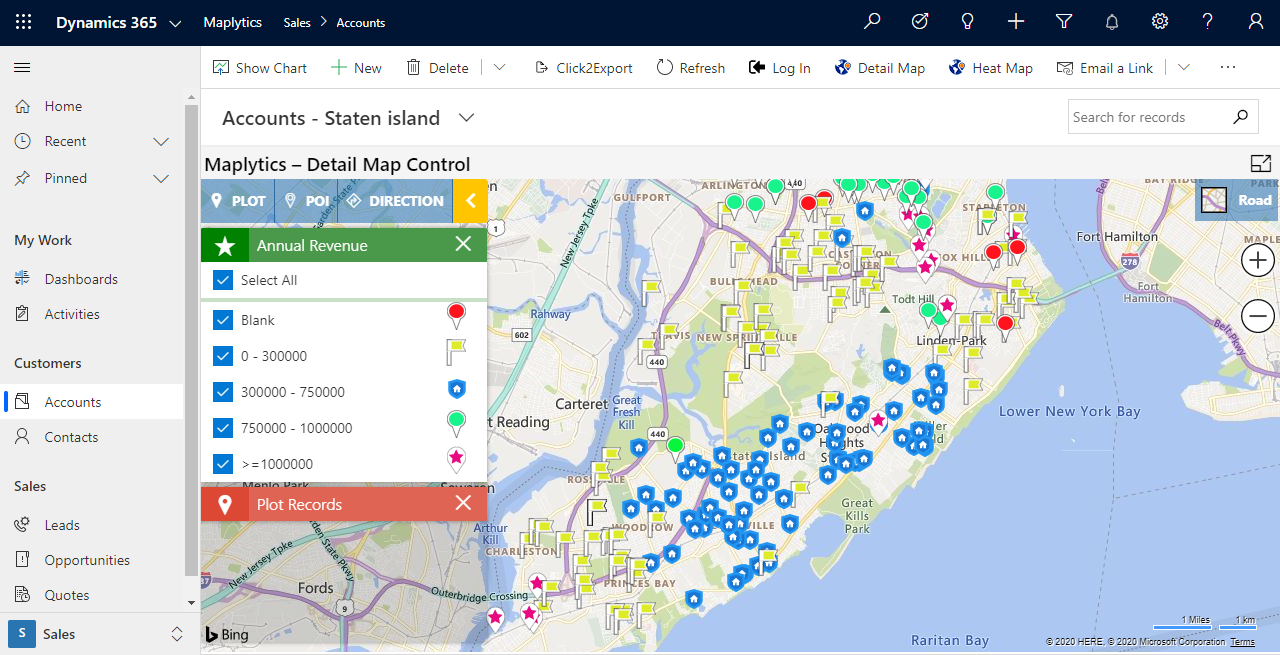Viewport: 1280px width, 655px height.
Task: Open the map Terms link
Action: pyautogui.click(x=1243, y=642)
